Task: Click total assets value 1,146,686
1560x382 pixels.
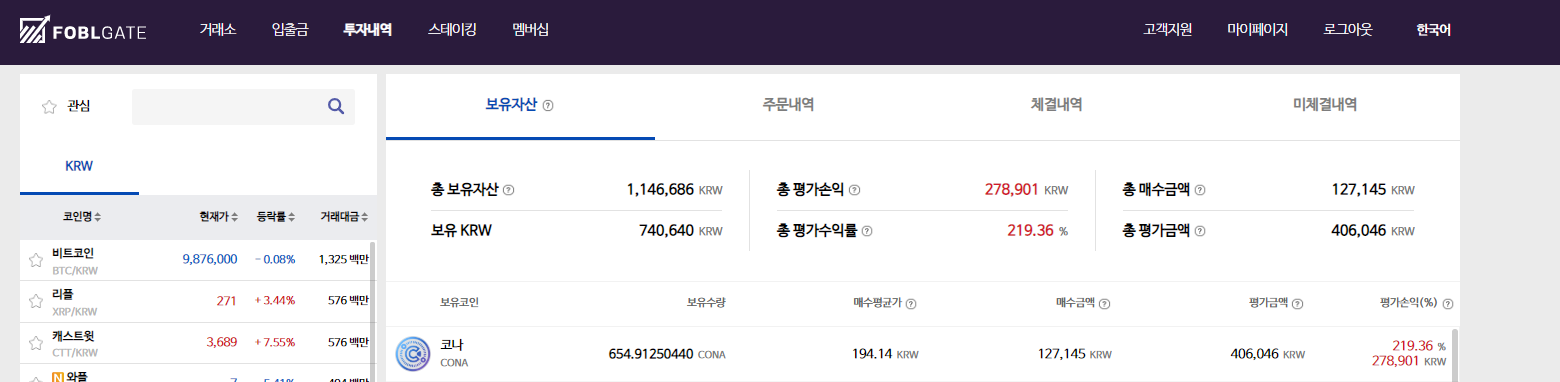Action: 660,189
